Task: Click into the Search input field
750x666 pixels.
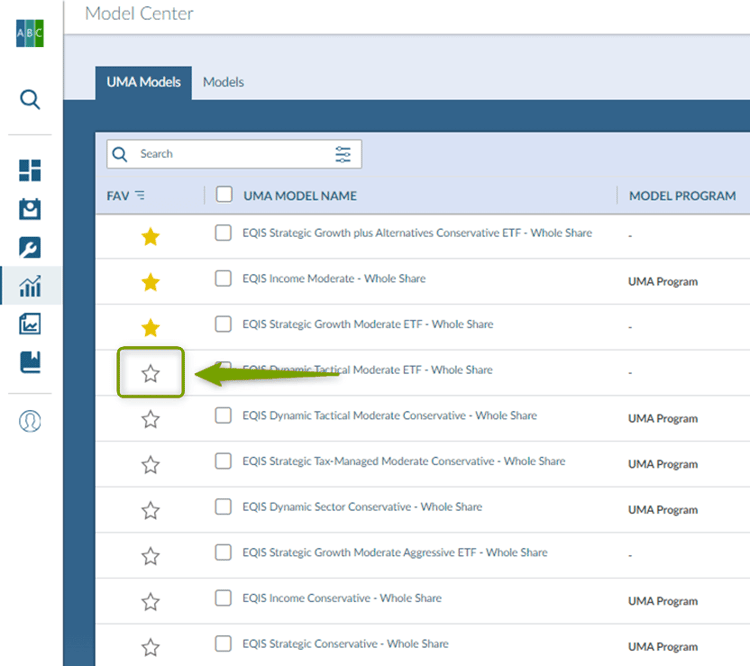Action: [230, 154]
